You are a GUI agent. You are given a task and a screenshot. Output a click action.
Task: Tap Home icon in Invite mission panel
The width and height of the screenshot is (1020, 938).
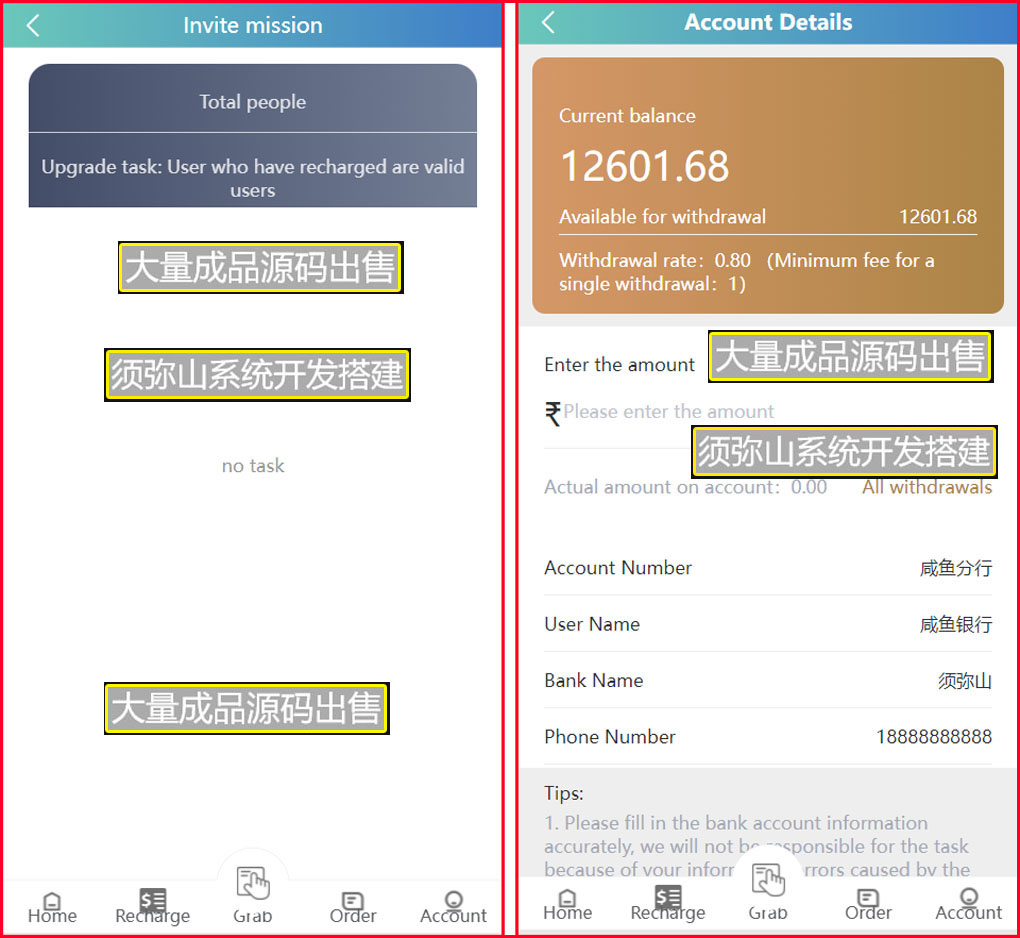52,906
